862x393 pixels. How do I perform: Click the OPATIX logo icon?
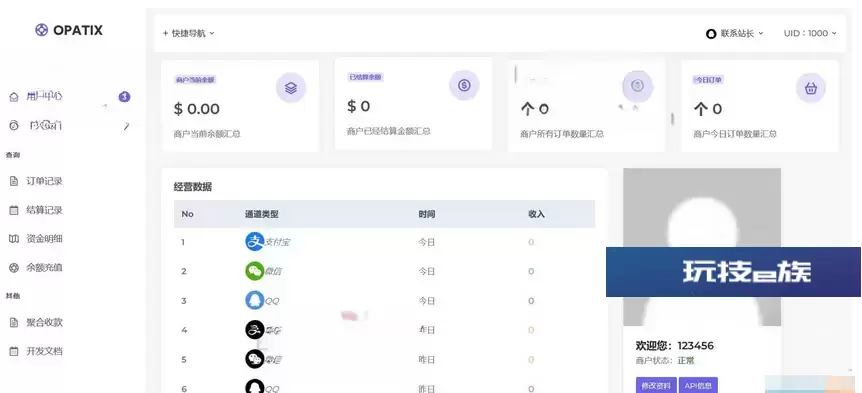point(41,30)
